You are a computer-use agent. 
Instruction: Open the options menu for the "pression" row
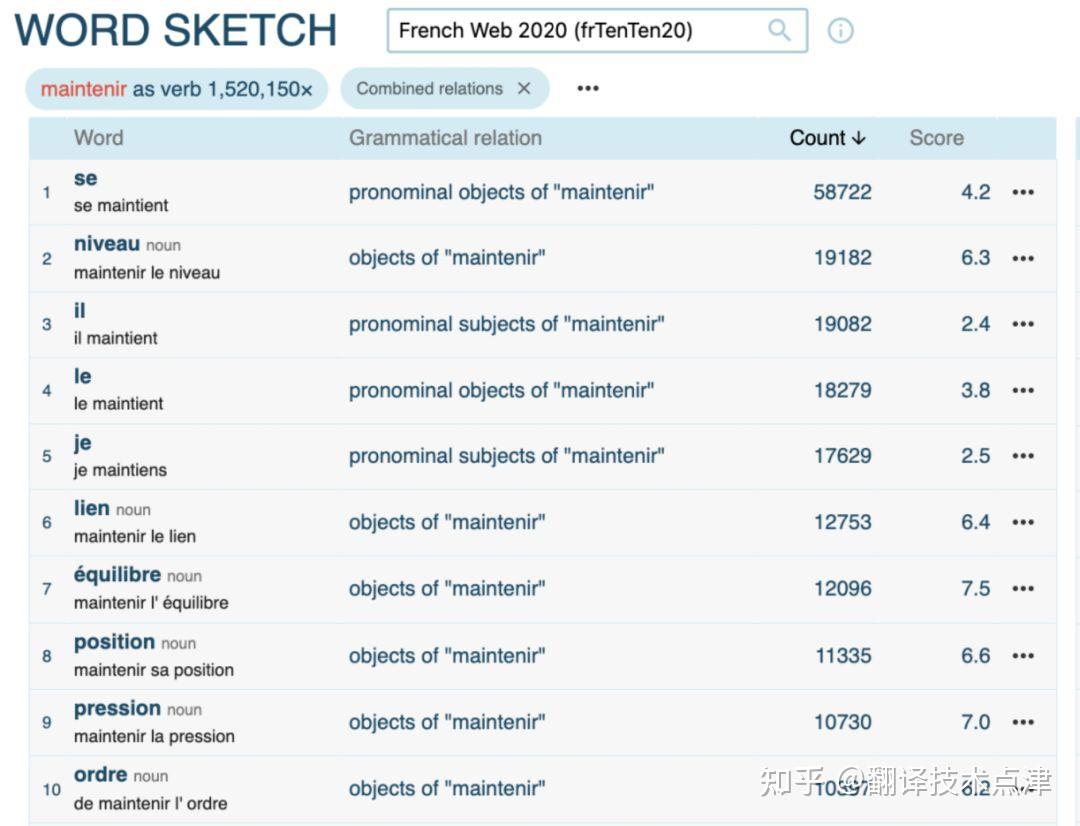tap(1023, 721)
